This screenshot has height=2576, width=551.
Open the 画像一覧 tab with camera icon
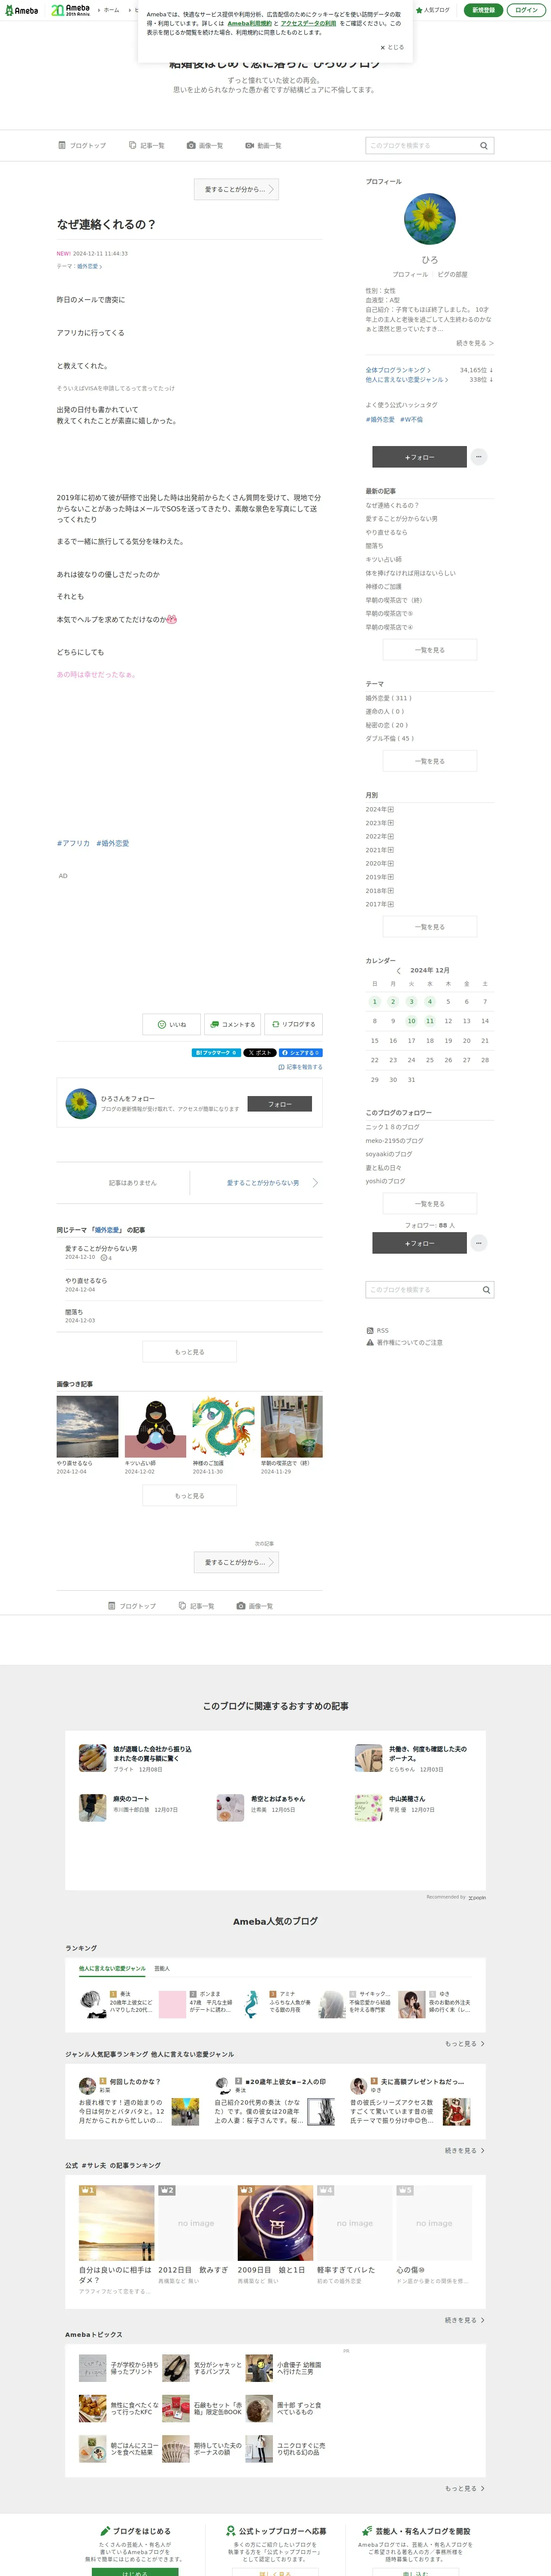coord(205,146)
